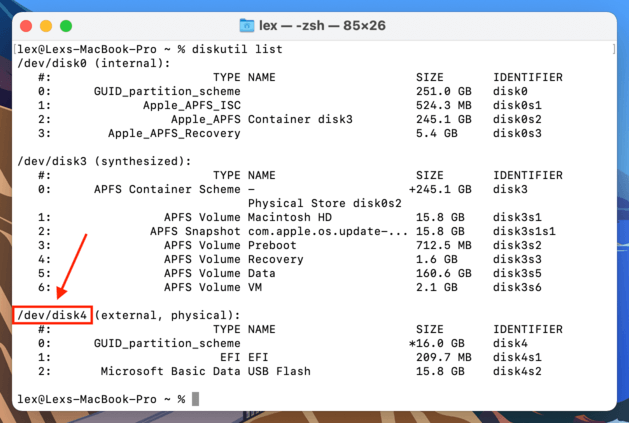Click the 'USB Flash' partition name
This screenshot has height=423, width=629.
point(283,371)
